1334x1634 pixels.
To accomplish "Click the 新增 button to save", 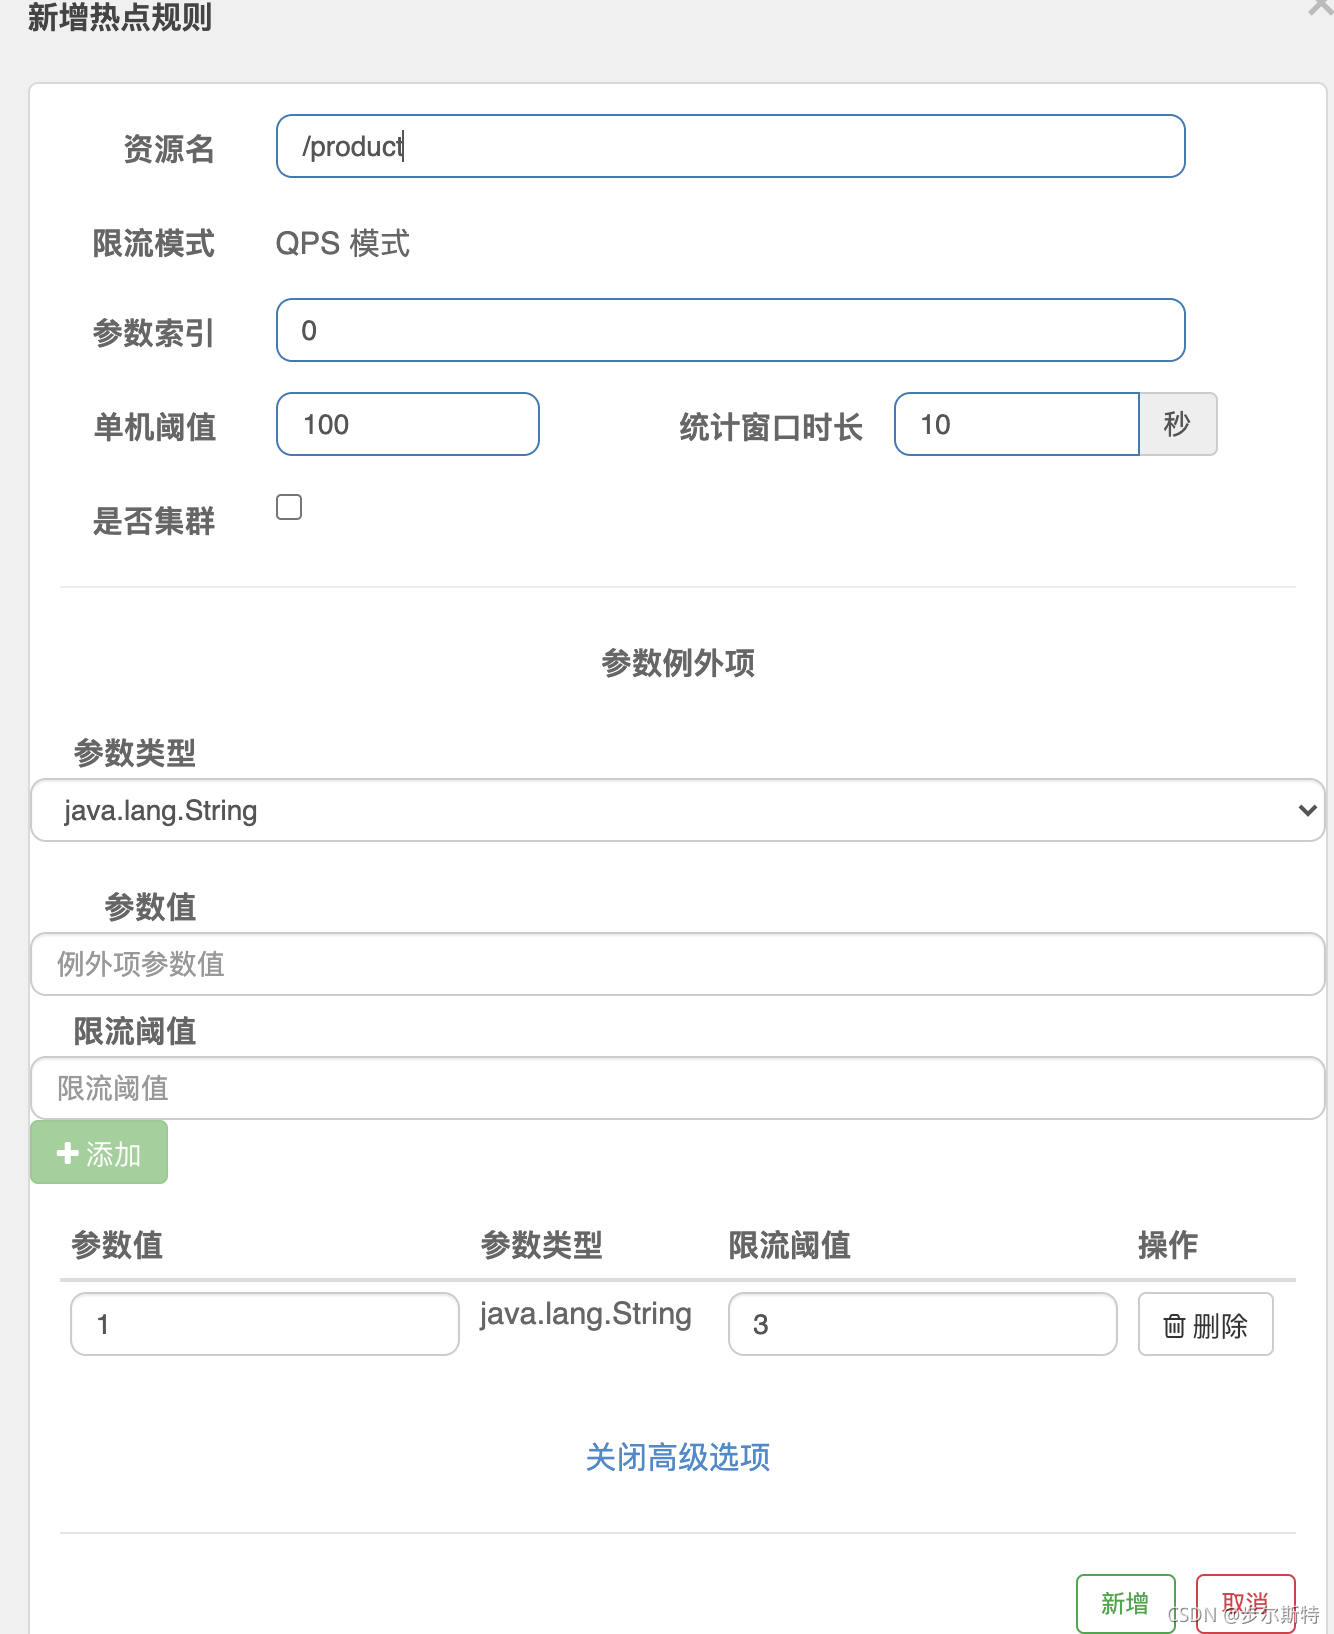I will click(x=1125, y=1603).
